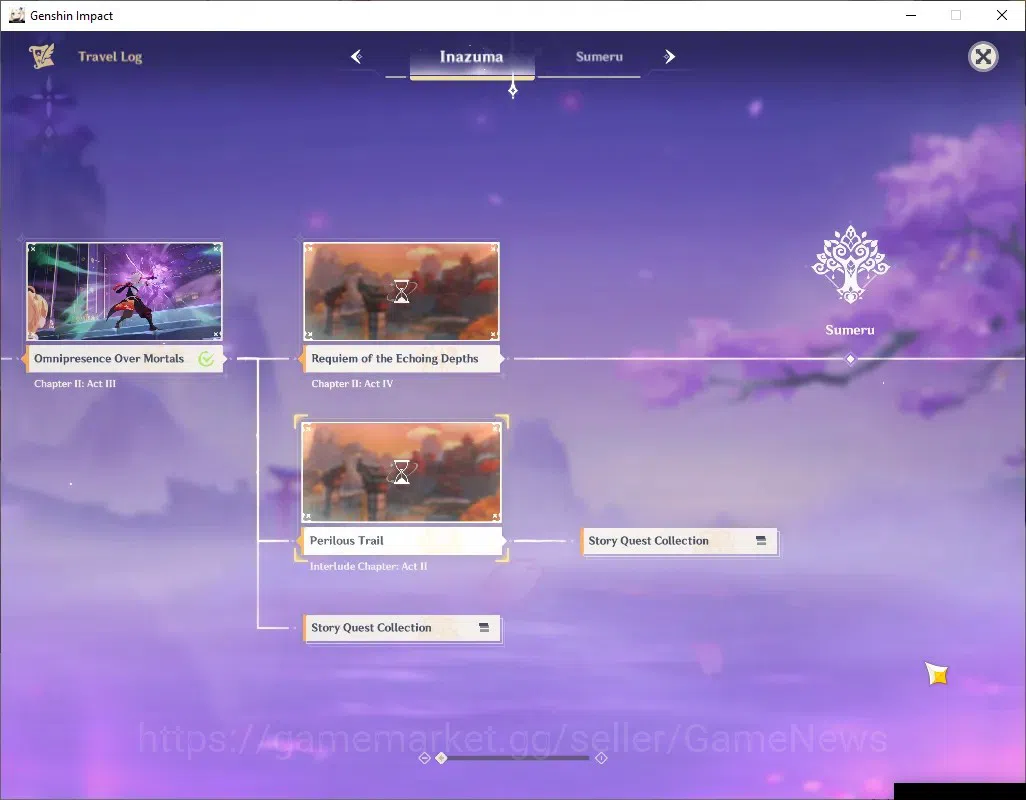The width and height of the screenshot is (1026, 800).
Task: Click the Sumeru label under the emblem
Action: coord(849,330)
